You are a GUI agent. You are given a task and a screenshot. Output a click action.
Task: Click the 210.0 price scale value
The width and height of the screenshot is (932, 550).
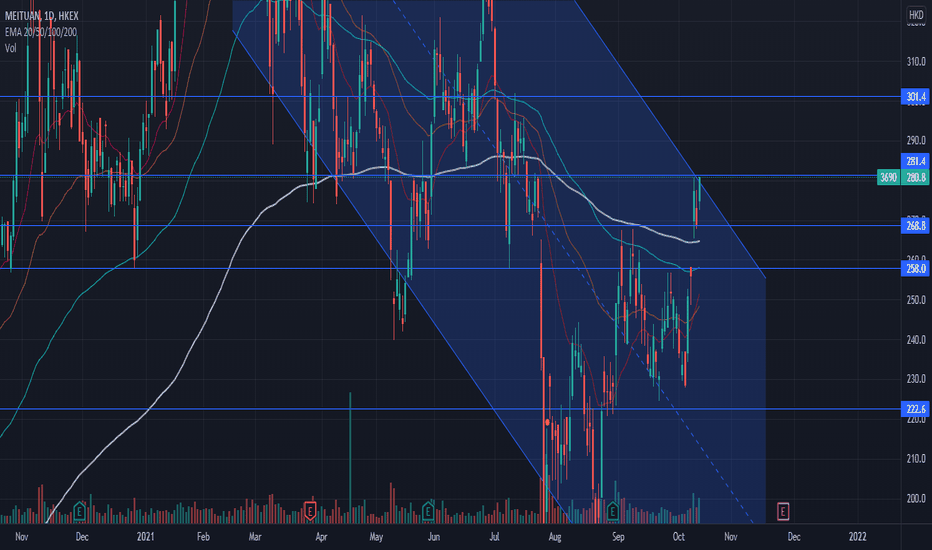pos(916,458)
